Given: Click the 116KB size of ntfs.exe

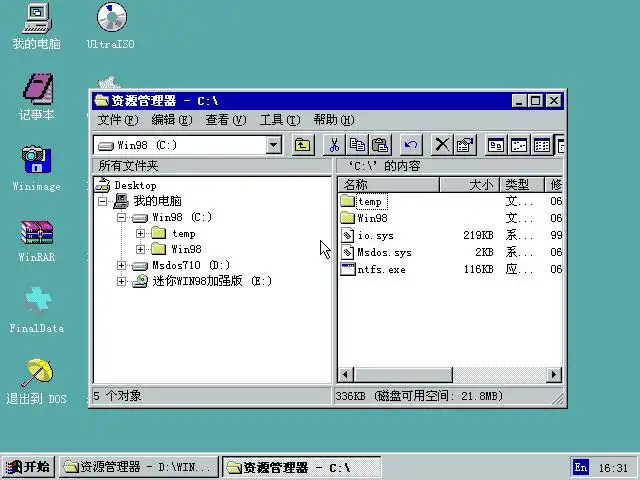Looking at the screenshot, I should (478, 269).
